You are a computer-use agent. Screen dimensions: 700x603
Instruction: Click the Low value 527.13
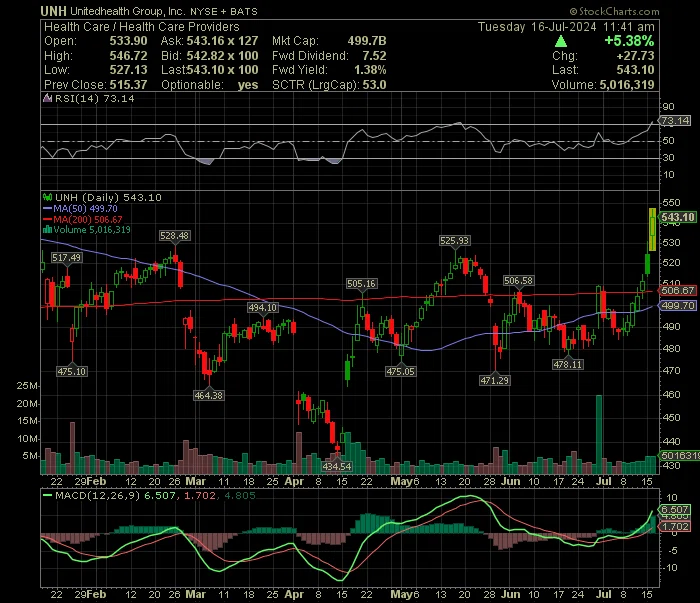(x=129, y=70)
